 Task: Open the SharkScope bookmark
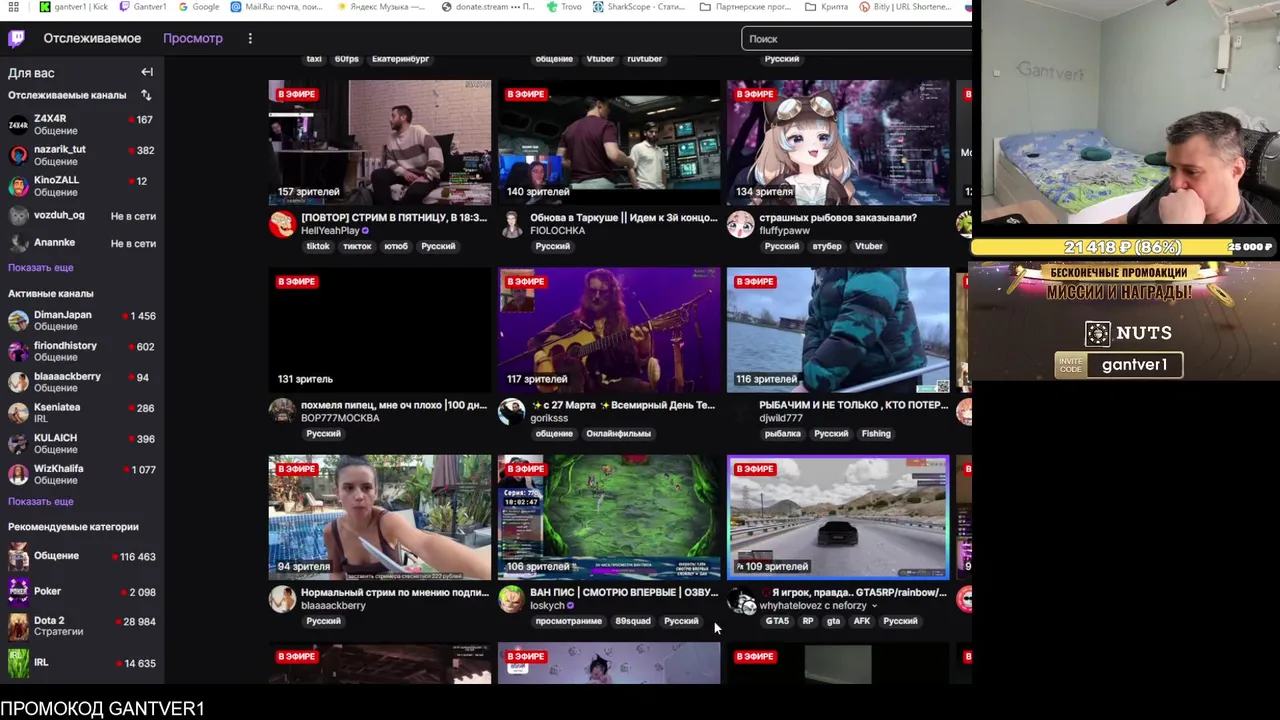pos(639,7)
